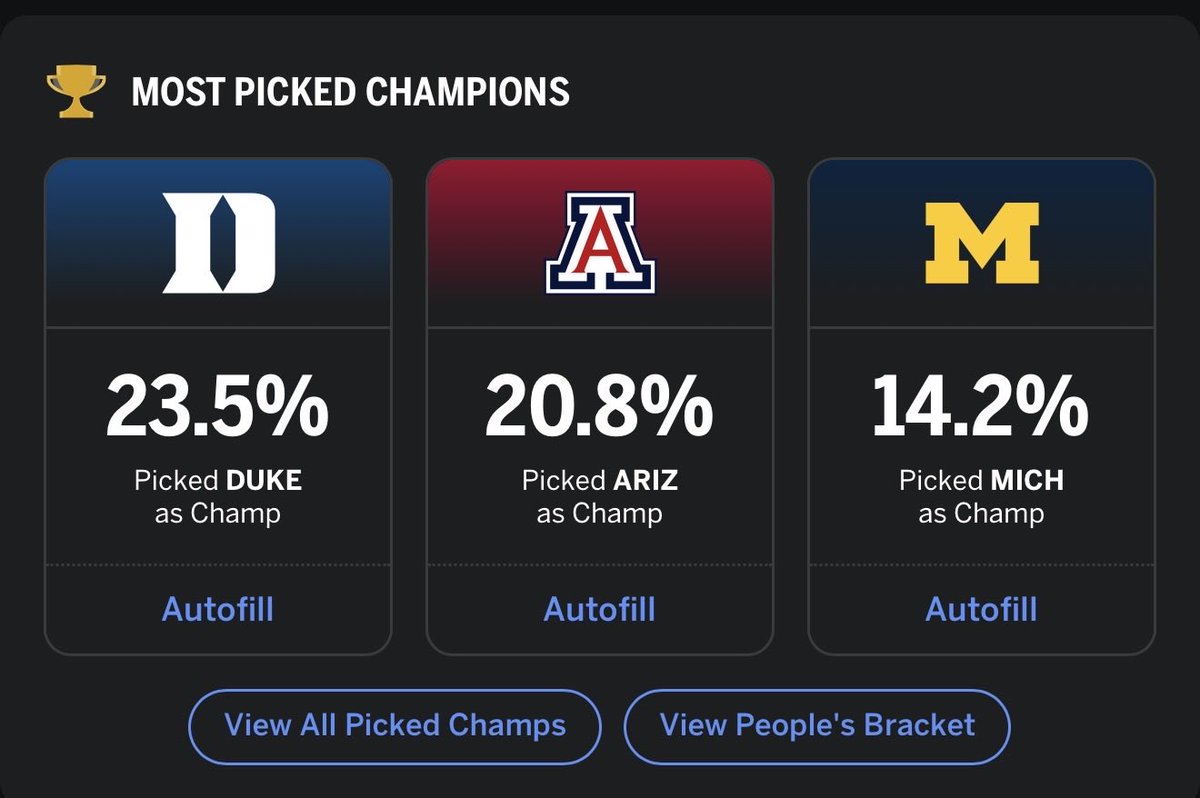Click the bold DUKE team abbreviation
The width and height of the screenshot is (1200, 798).
click(x=264, y=481)
